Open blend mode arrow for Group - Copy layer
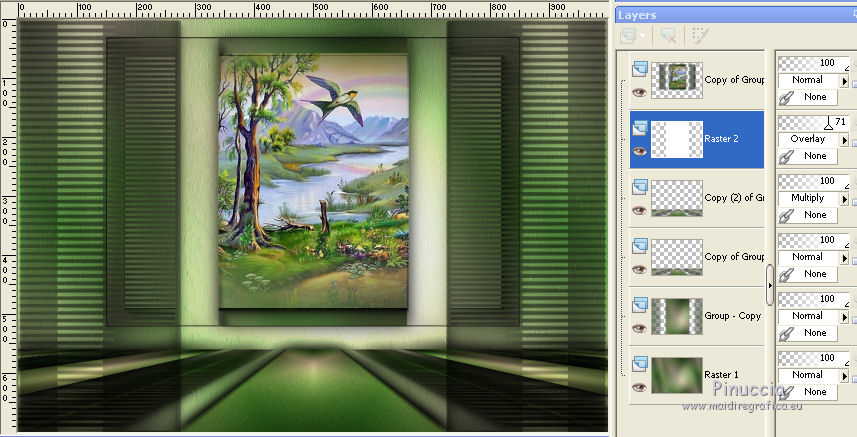Viewport: 857px width, 437px height. coord(844,317)
